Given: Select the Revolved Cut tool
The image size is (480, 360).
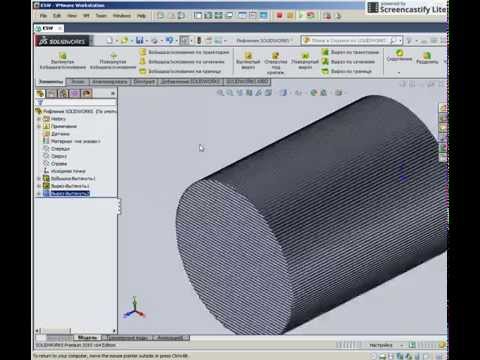Looking at the screenshot, I should [x=305, y=55].
